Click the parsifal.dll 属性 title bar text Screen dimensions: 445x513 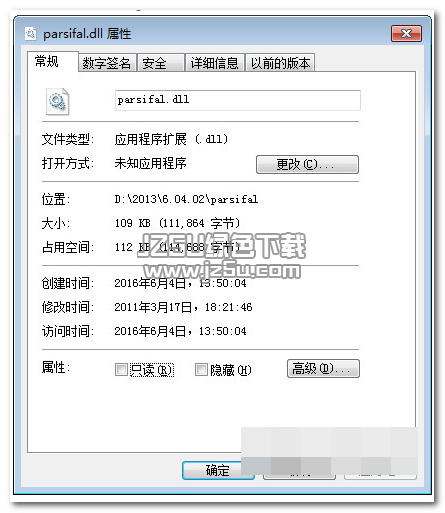pyautogui.click(x=87, y=34)
